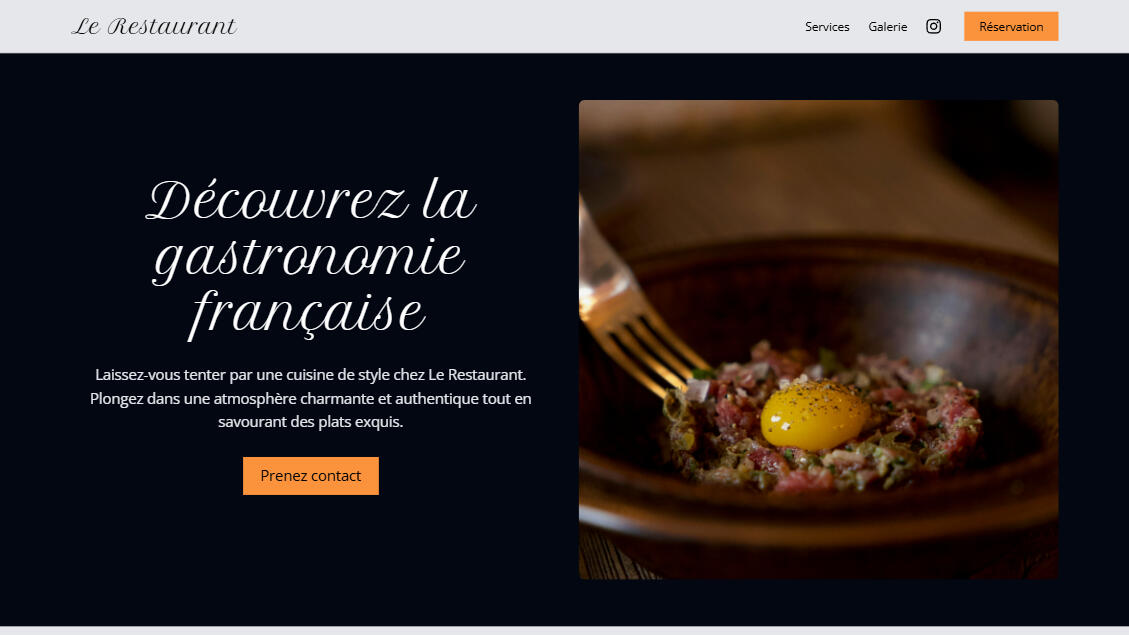Screen dimensions: 1129x635
Task: Click the line starting Plongez dans une atmosphère
Action: click(310, 398)
